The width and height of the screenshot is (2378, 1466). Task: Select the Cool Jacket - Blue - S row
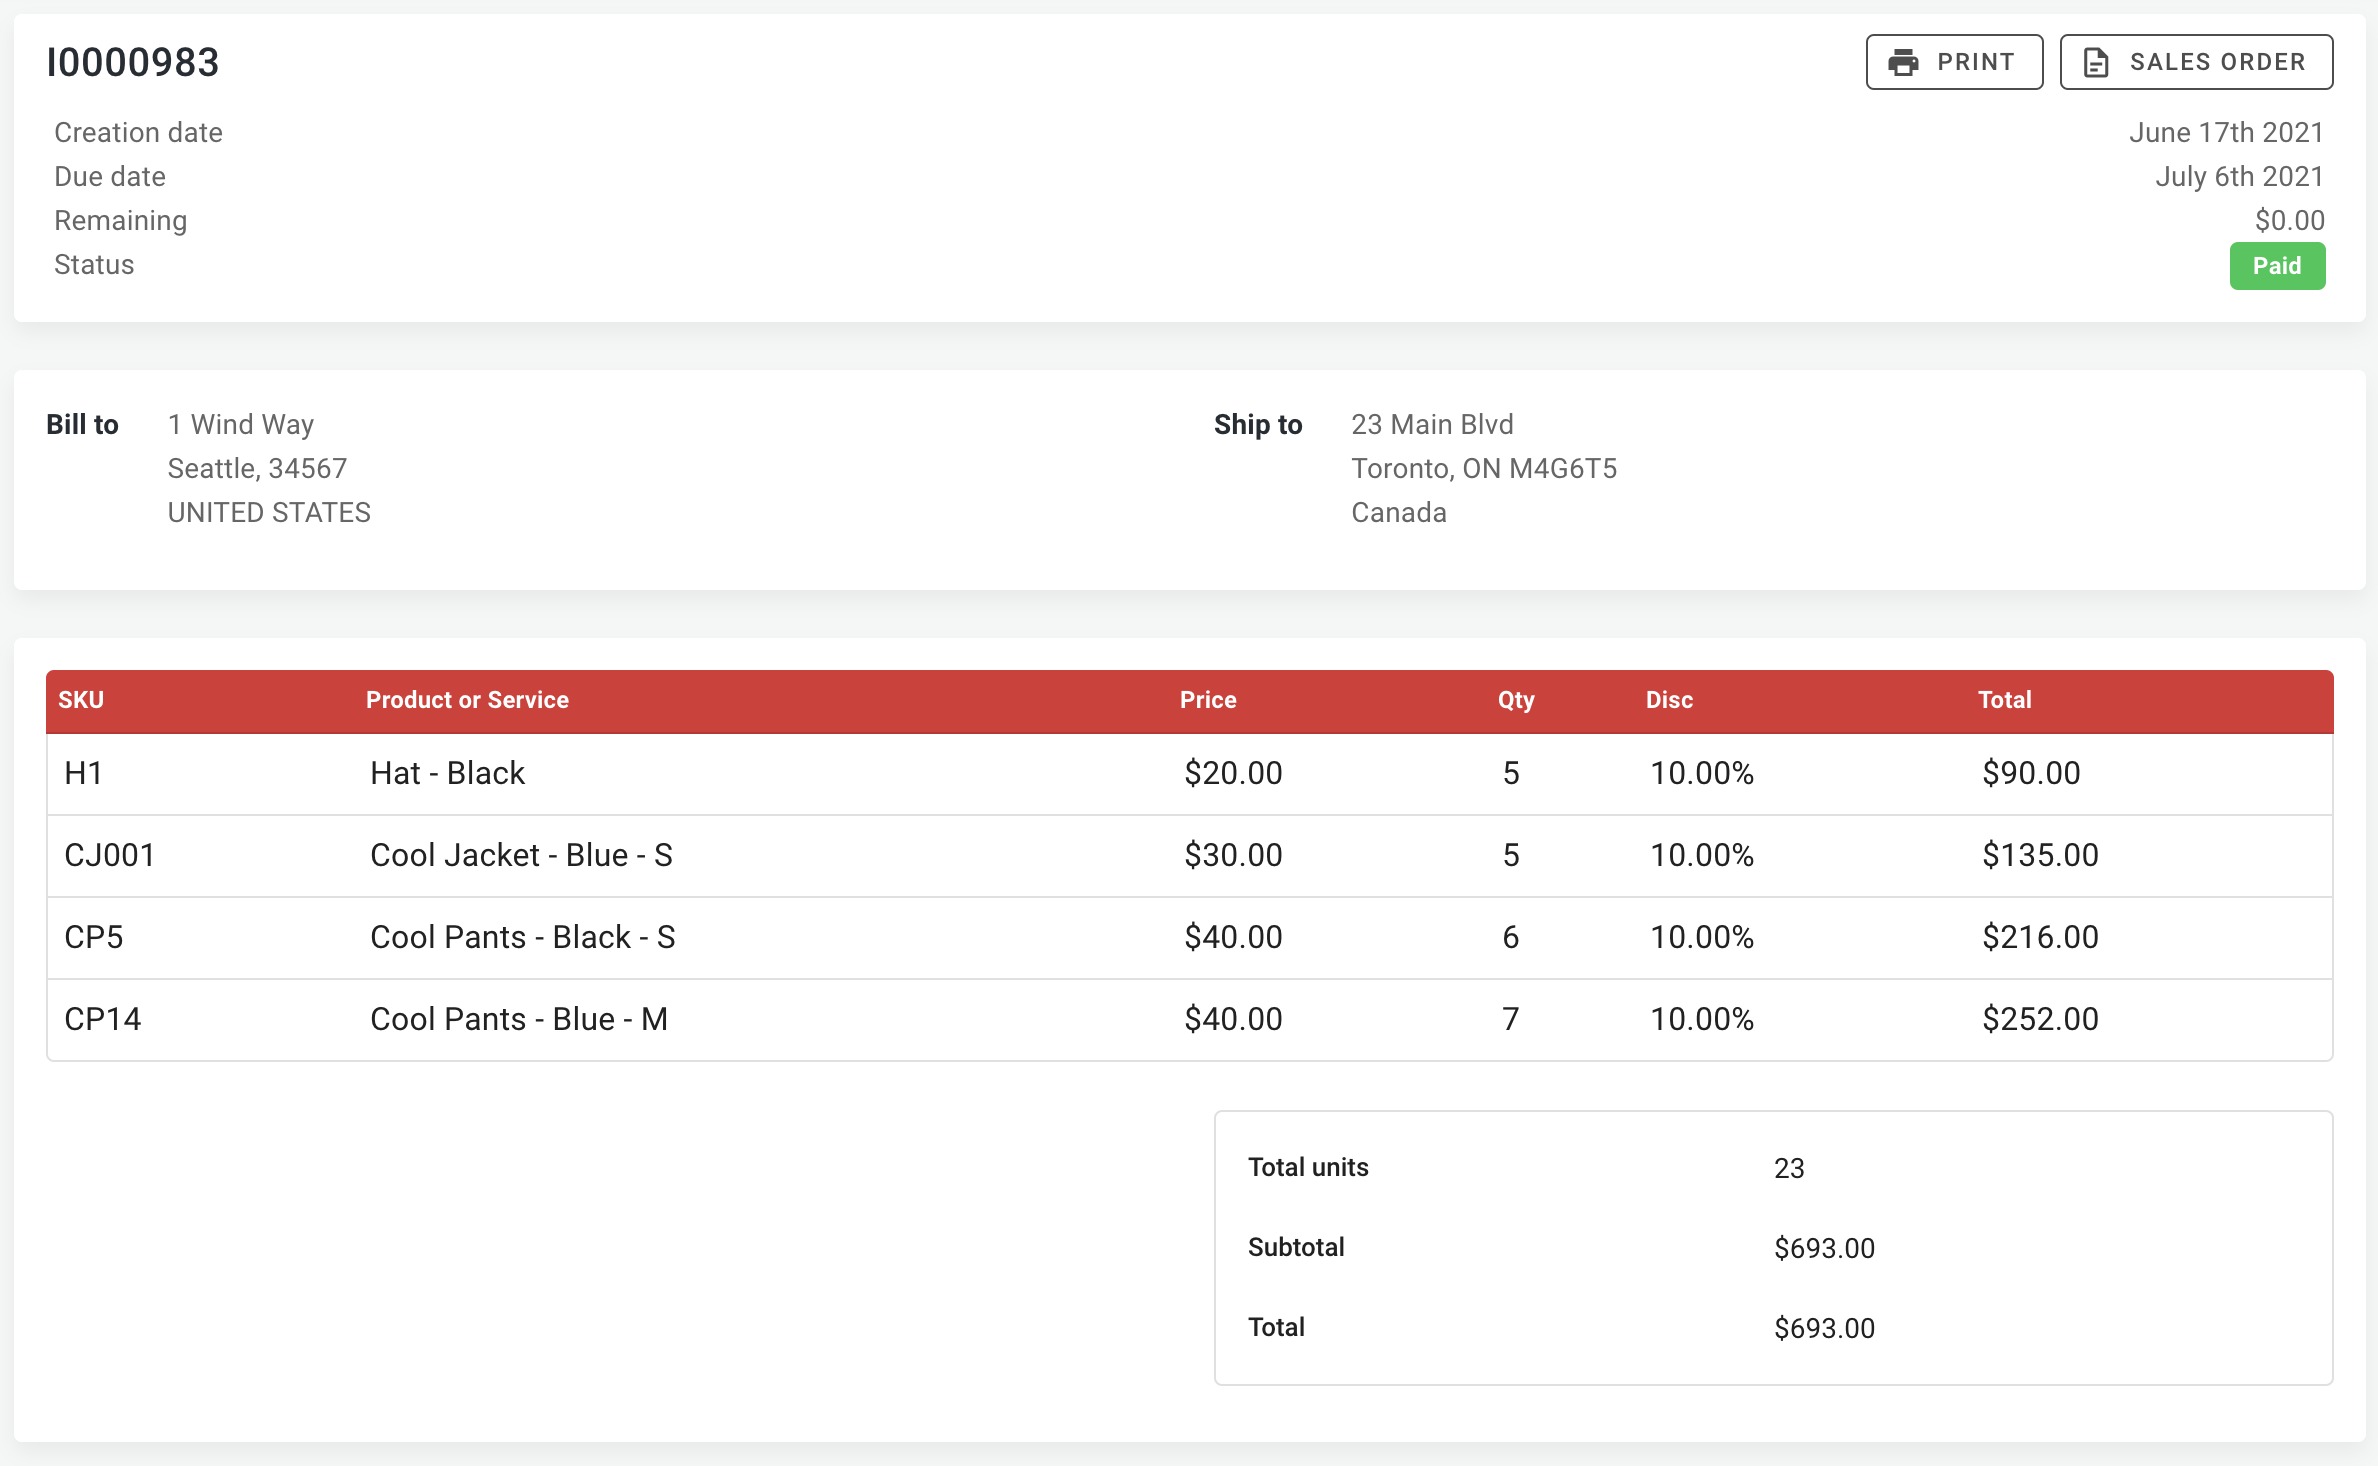click(x=521, y=855)
